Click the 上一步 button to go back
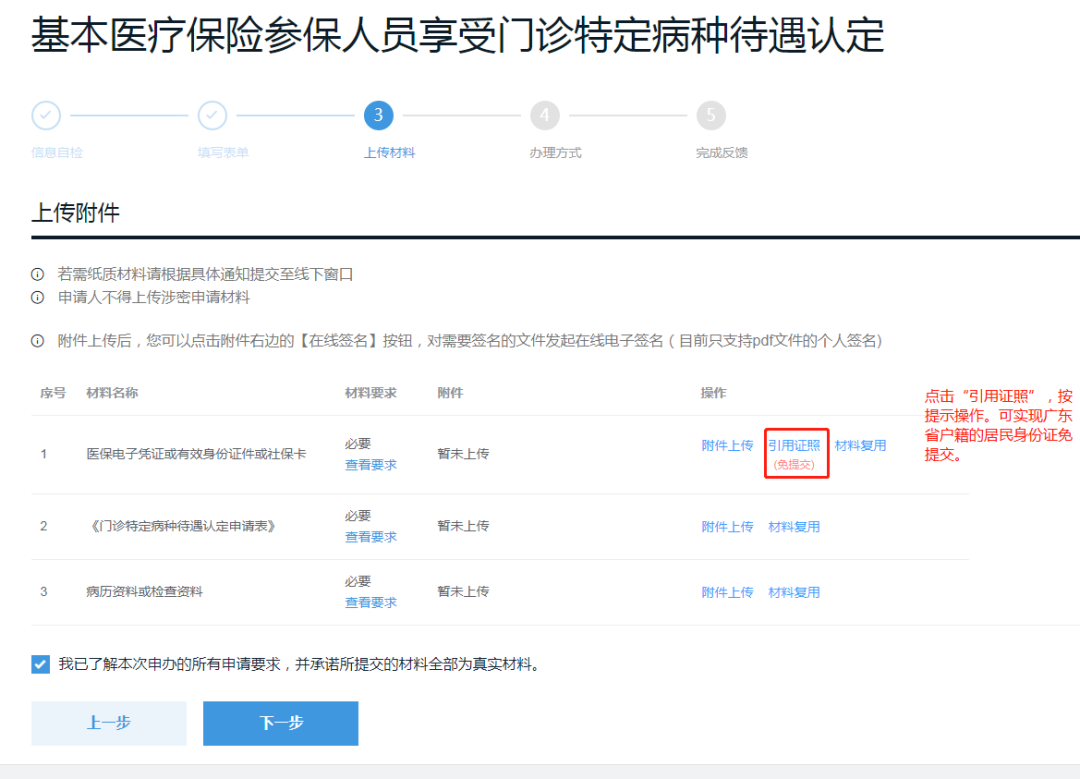 tap(108, 723)
